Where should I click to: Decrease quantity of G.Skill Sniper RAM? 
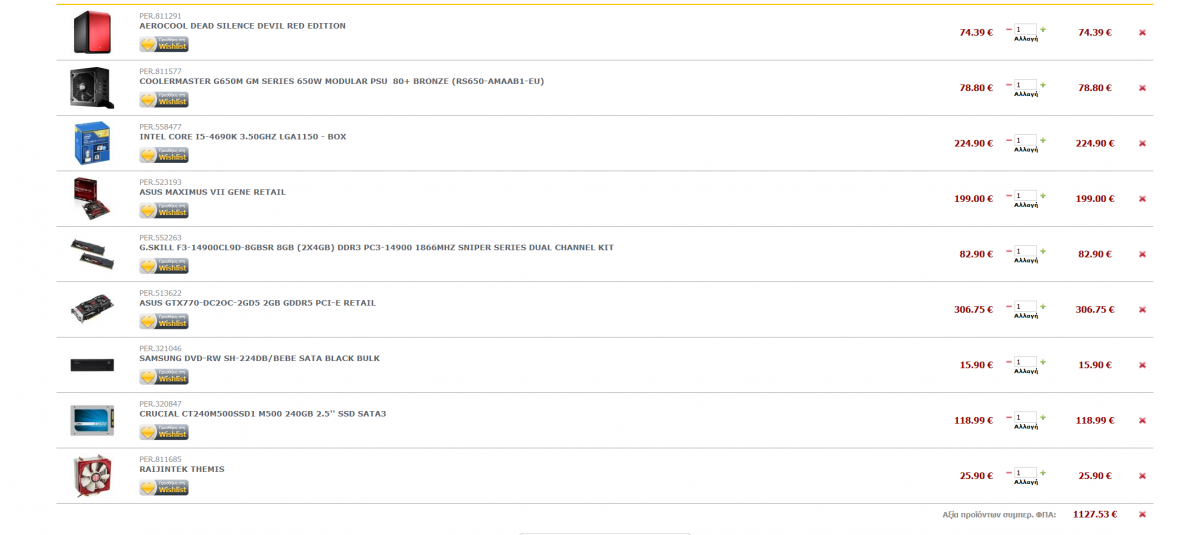(x=1009, y=250)
